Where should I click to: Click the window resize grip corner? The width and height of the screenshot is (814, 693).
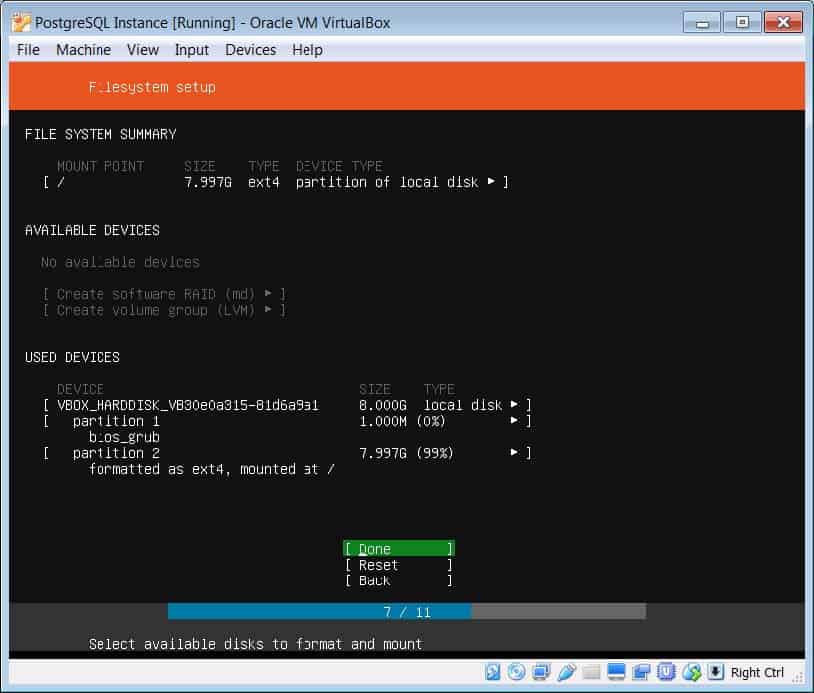(x=798, y=677)
